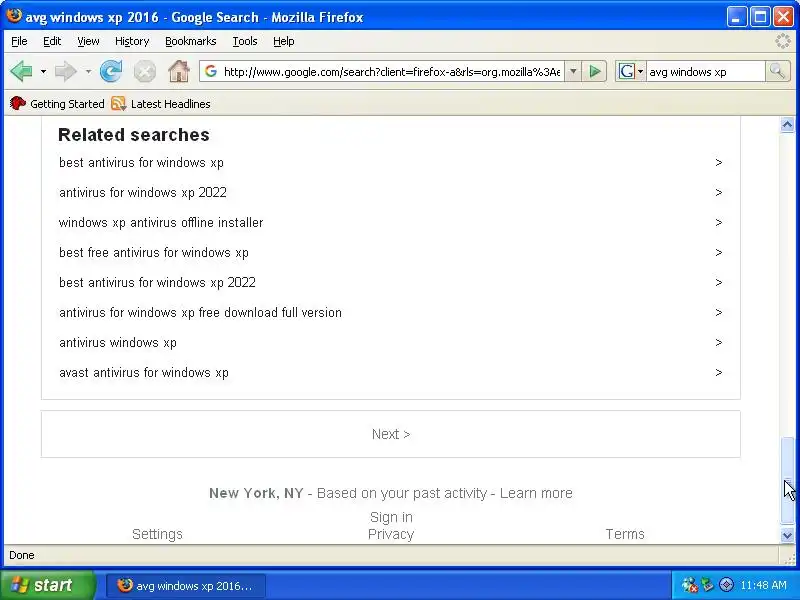800x600 pixels.
Task: Click the activity throbber icon at top right
Action: click(x=783, y=41)
